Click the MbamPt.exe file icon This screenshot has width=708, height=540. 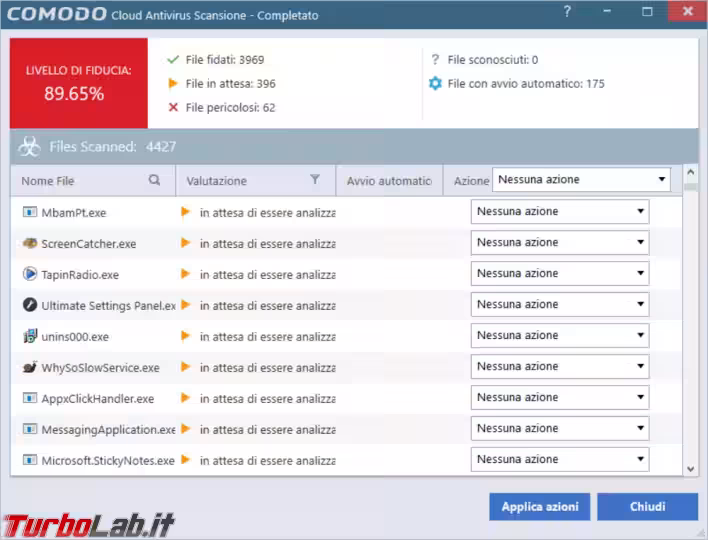[x=30, y=212]
